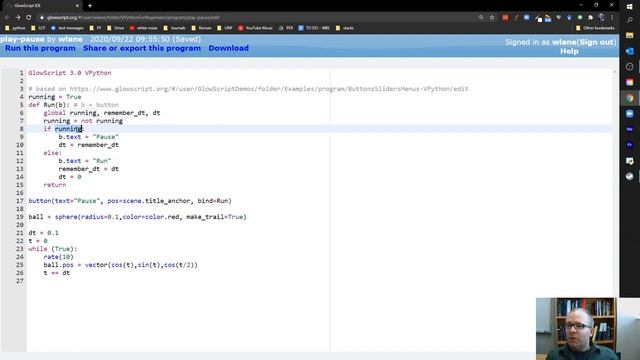Open Outlook from the taskbar
The image size is (640, 360).
[629, 51]
